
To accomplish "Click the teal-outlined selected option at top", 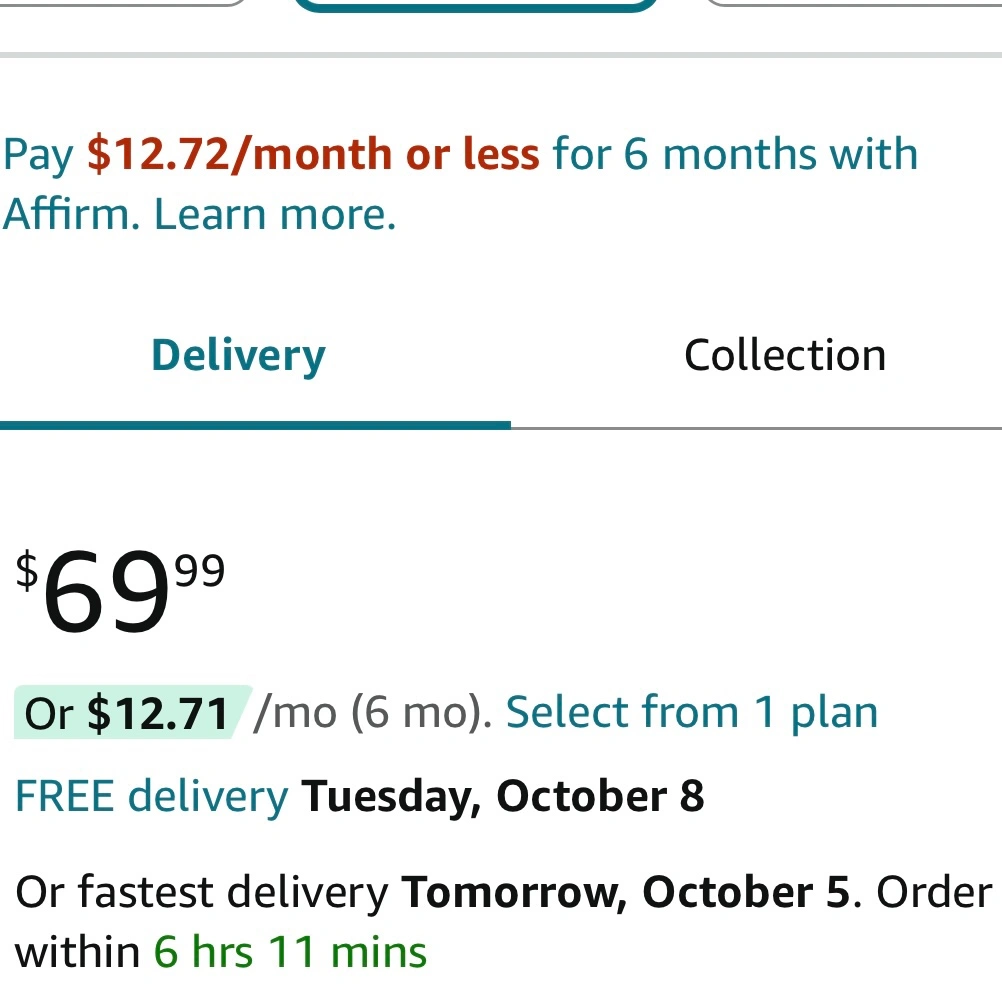I will (x=474, y=5).
